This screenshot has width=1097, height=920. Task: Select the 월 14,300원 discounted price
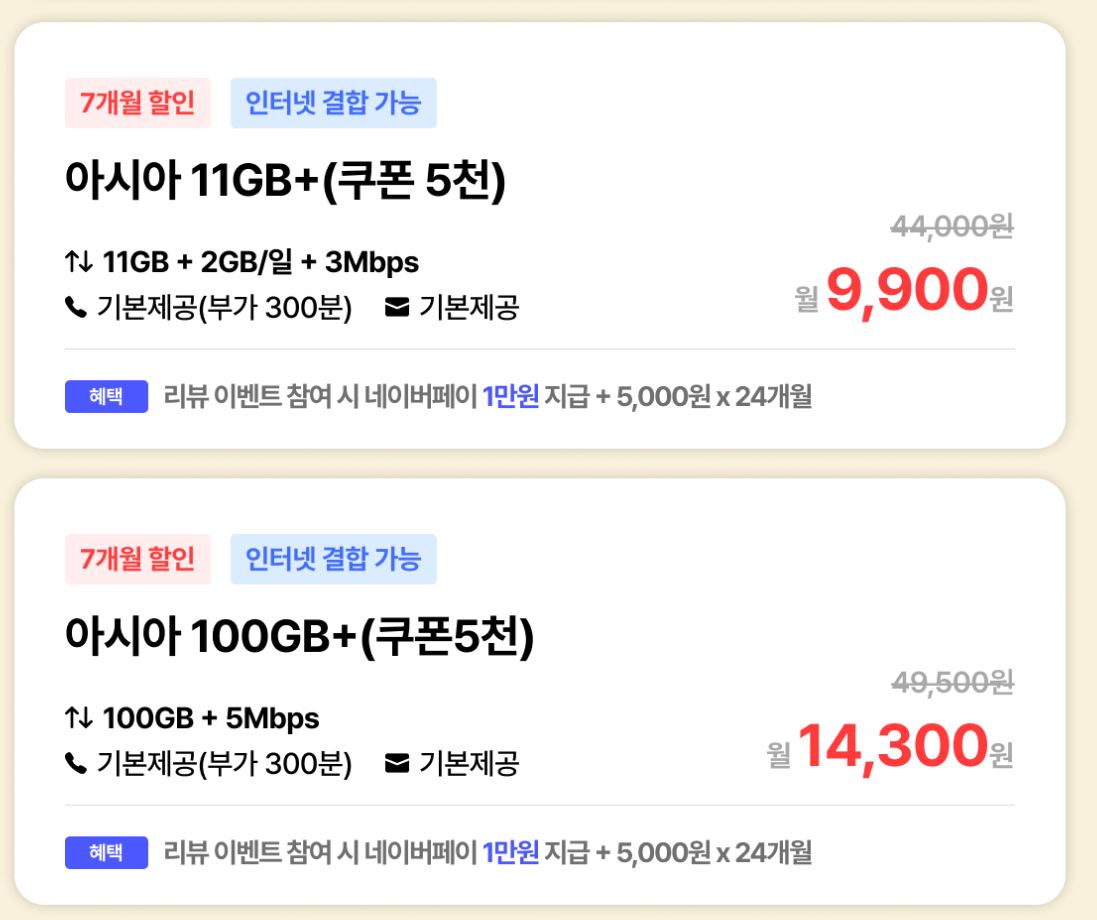(x=889, y=745)
